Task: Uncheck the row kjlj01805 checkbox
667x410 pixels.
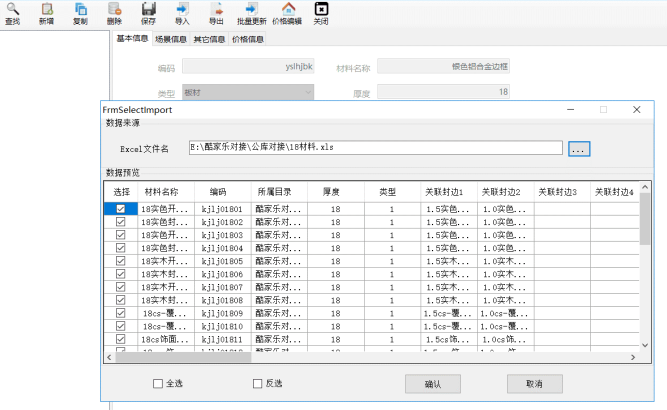Action: tap(121, 261)
